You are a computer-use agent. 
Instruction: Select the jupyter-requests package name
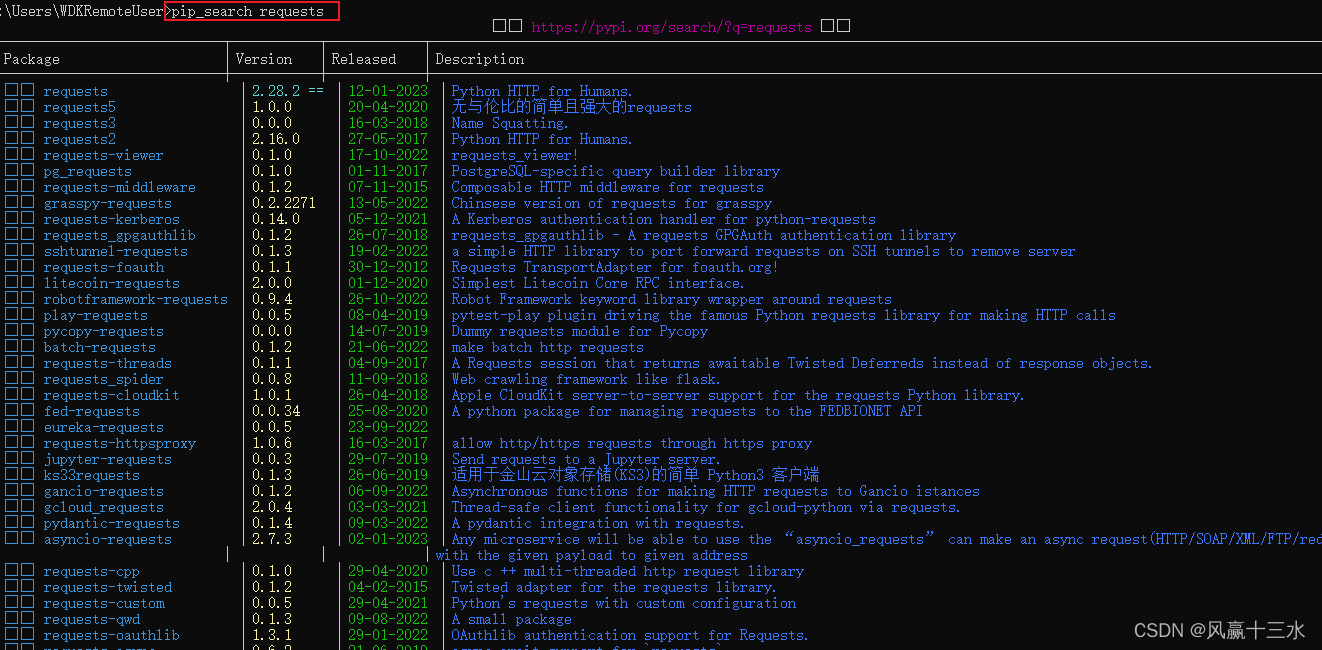click(x=107, y=459)
